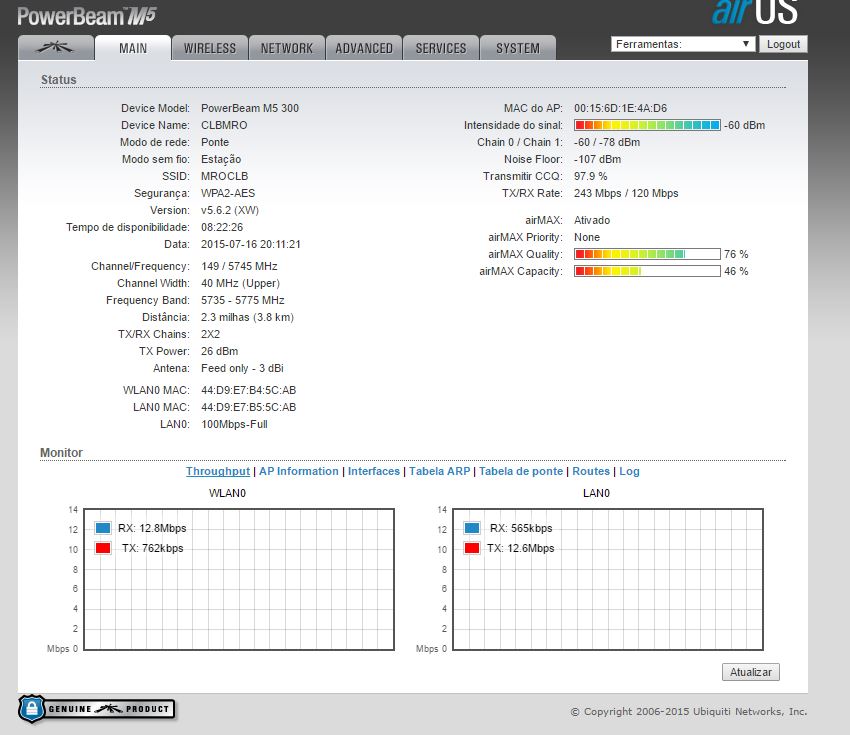Select Transmit CCQ value 97.9 %
This screenshot has width=850, height=735.
click(x=591, y=176)
